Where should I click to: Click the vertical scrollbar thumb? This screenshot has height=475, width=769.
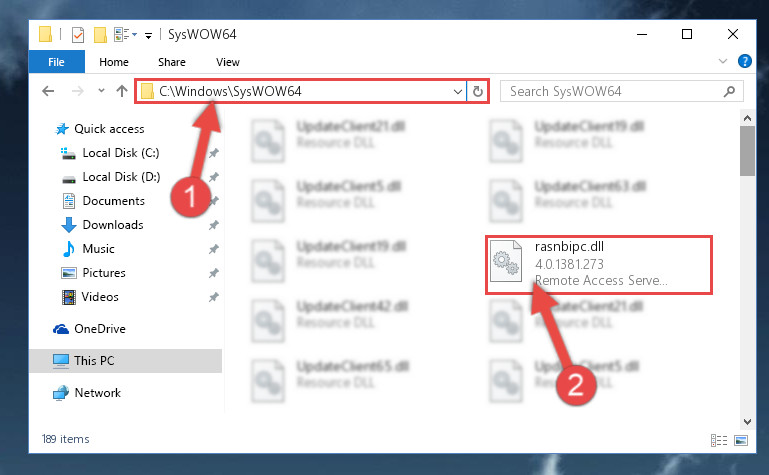747,151
